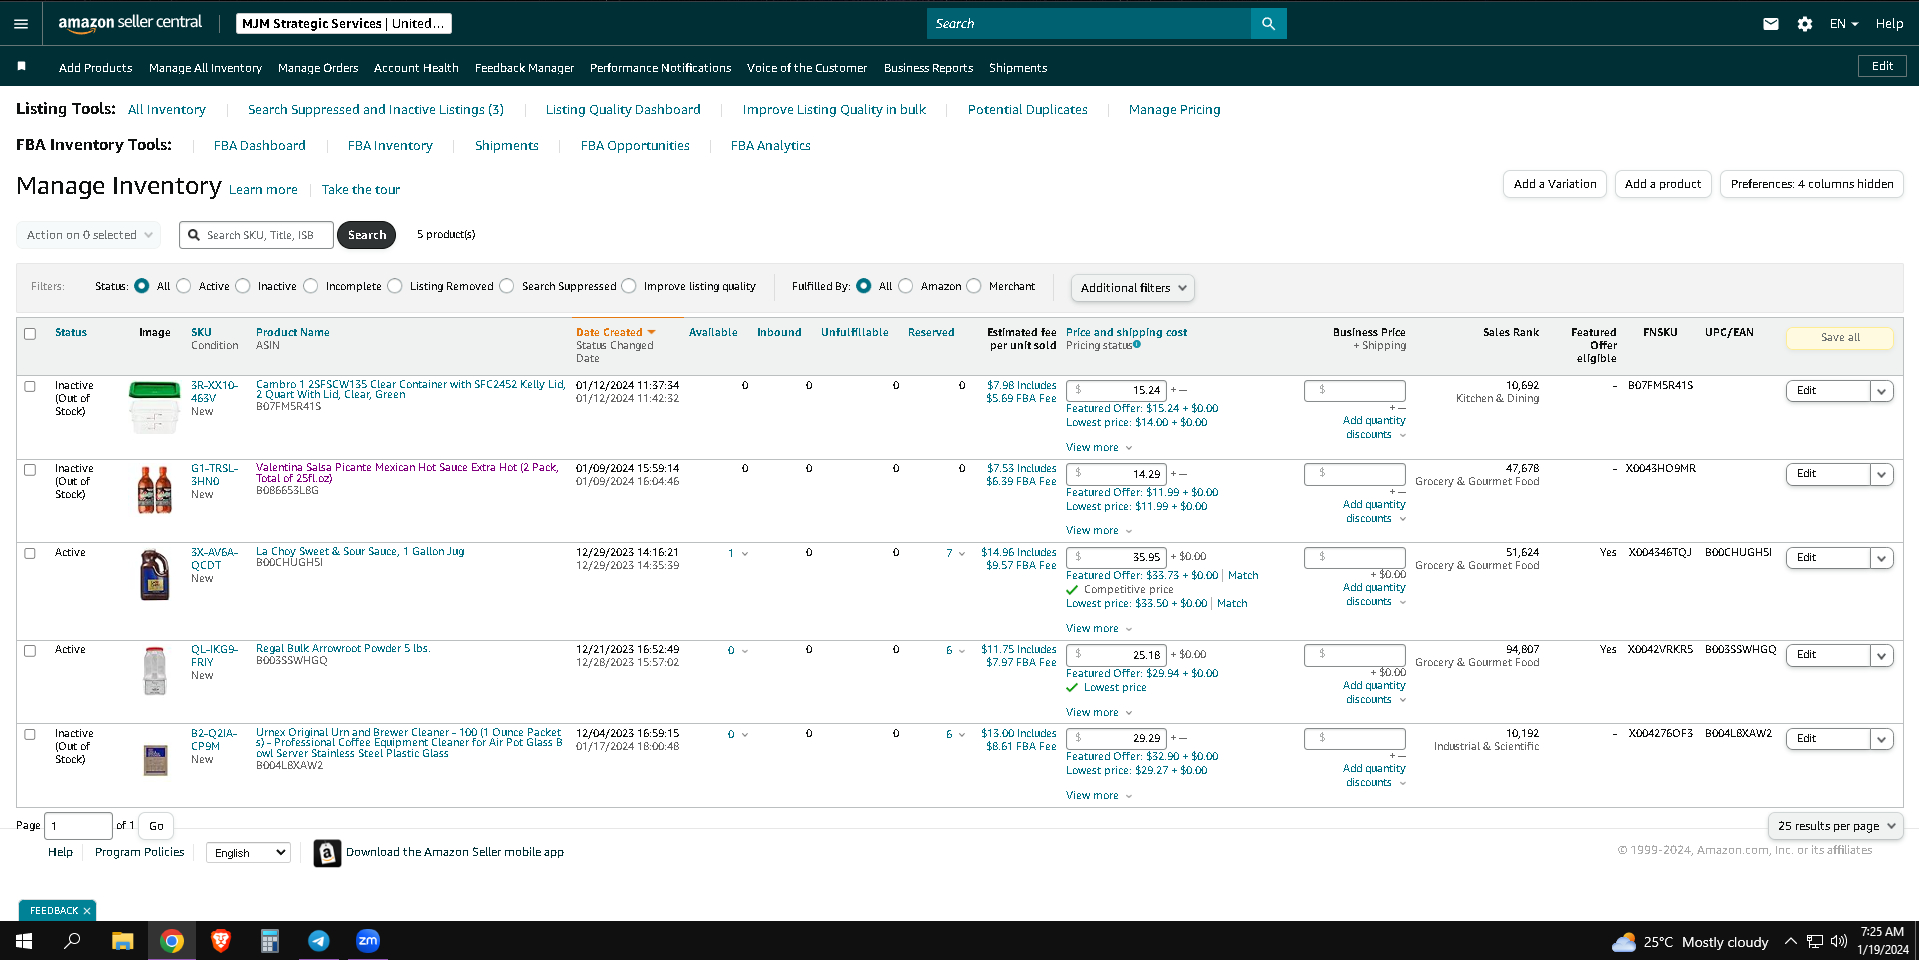Viewport: 1919px width, 960px height.
Task: Open the 25 results per page dropdown
Action: 1835,826
